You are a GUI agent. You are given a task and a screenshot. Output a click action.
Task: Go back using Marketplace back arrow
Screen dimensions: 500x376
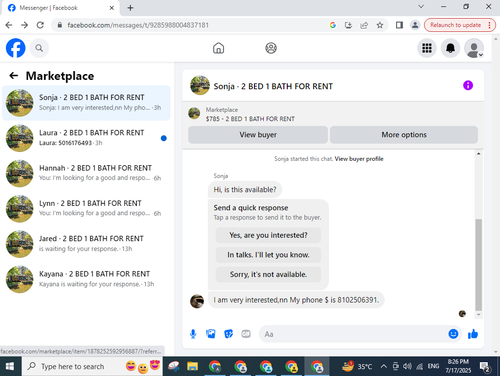pyautogui.click(x=13, y=76)
